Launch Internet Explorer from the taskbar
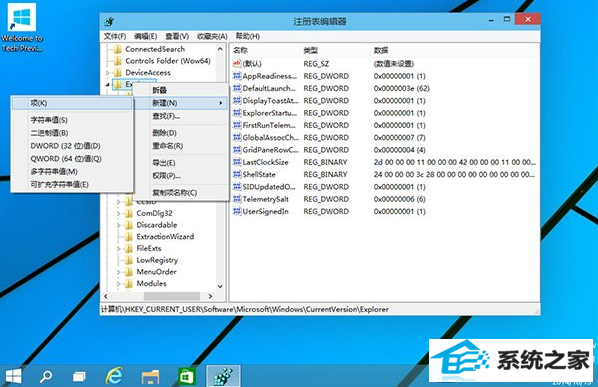598x387 pixels. [x=114, y=376]
